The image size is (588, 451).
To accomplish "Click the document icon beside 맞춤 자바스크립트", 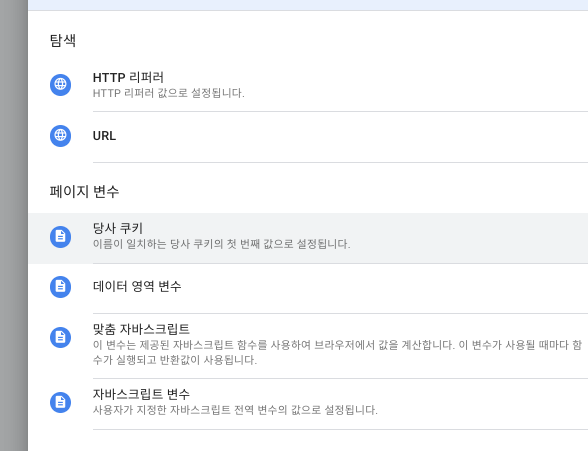I will tap(60, 338).
